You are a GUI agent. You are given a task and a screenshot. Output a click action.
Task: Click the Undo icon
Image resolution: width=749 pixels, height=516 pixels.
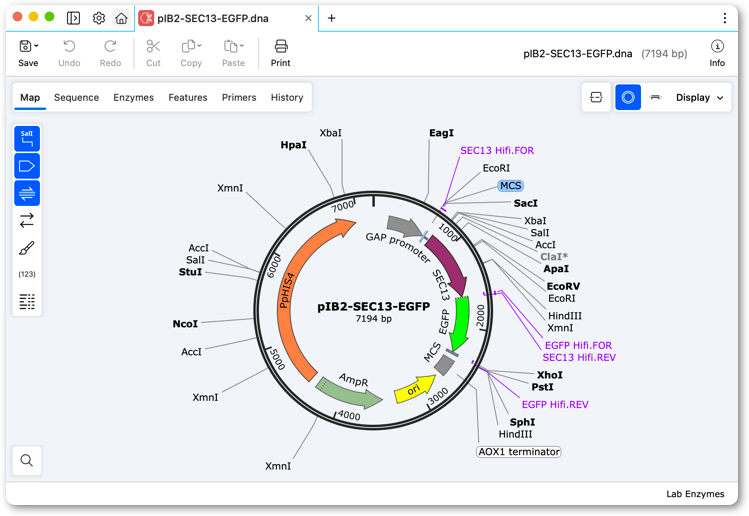[x=69, y=46]
